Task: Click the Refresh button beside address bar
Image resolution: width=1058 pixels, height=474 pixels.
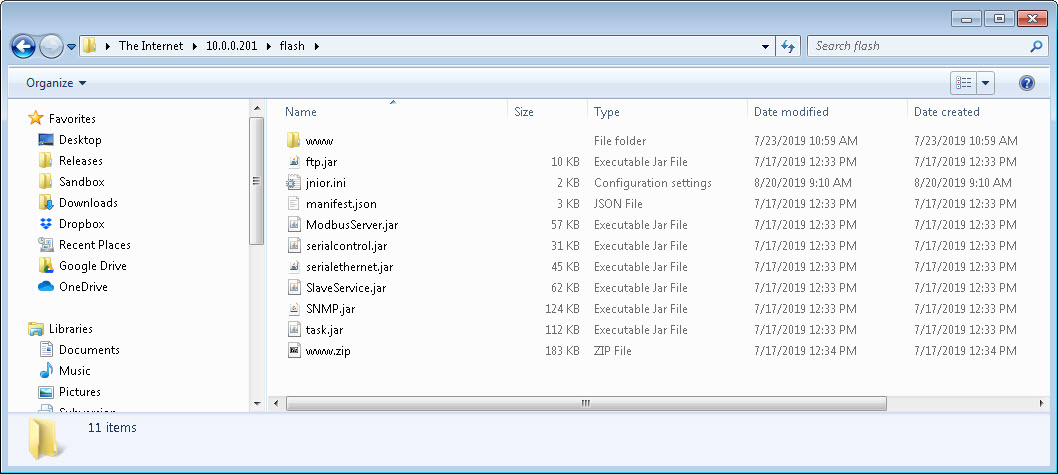Action: coord(787,47)
